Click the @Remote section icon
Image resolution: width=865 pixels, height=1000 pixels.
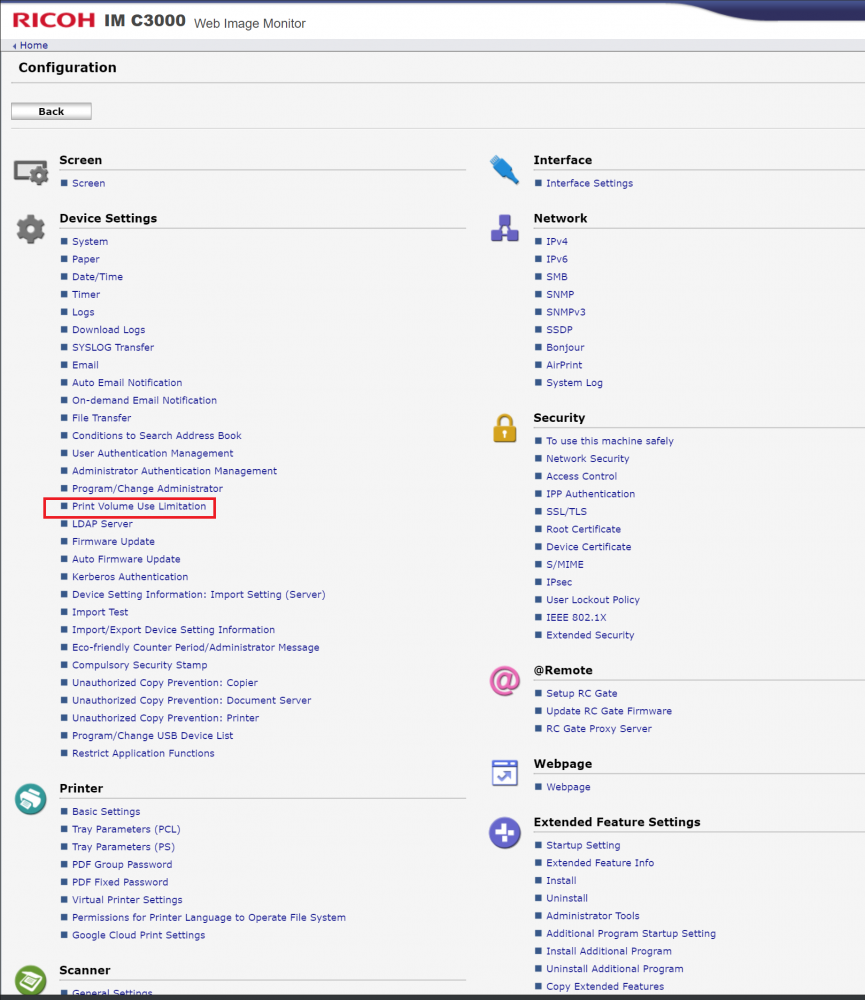pyautogui.click(x=504, y=681)
